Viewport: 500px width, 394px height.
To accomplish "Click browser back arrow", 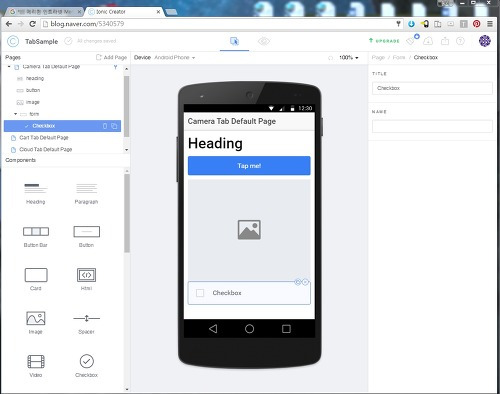I will click(x=9, y=24).
